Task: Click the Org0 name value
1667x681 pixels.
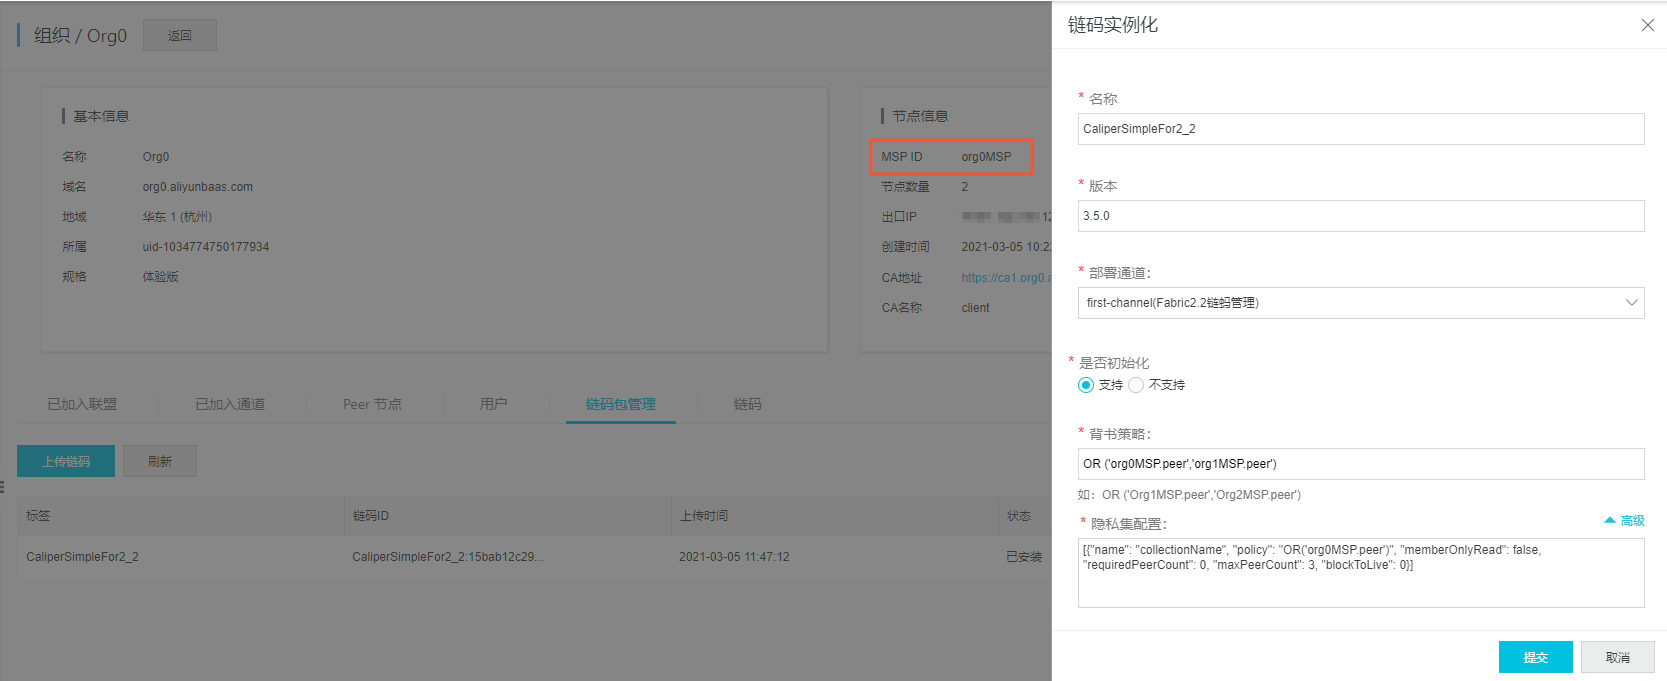Action: click(156, 157)
